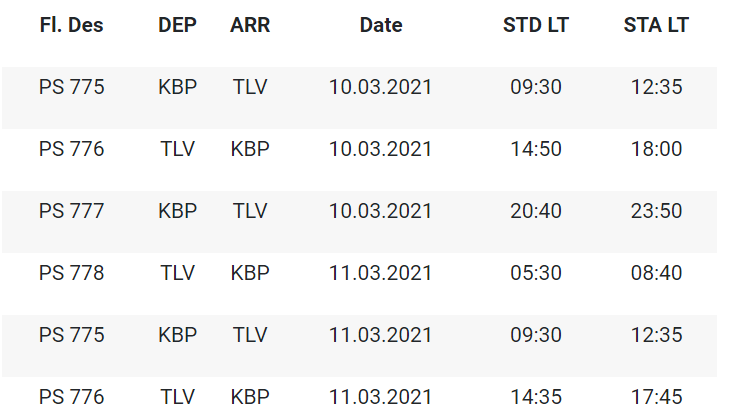Select flight PS 777 cell
The width and height of the screenshot is (734, 419).
click(x=72, y=211)
